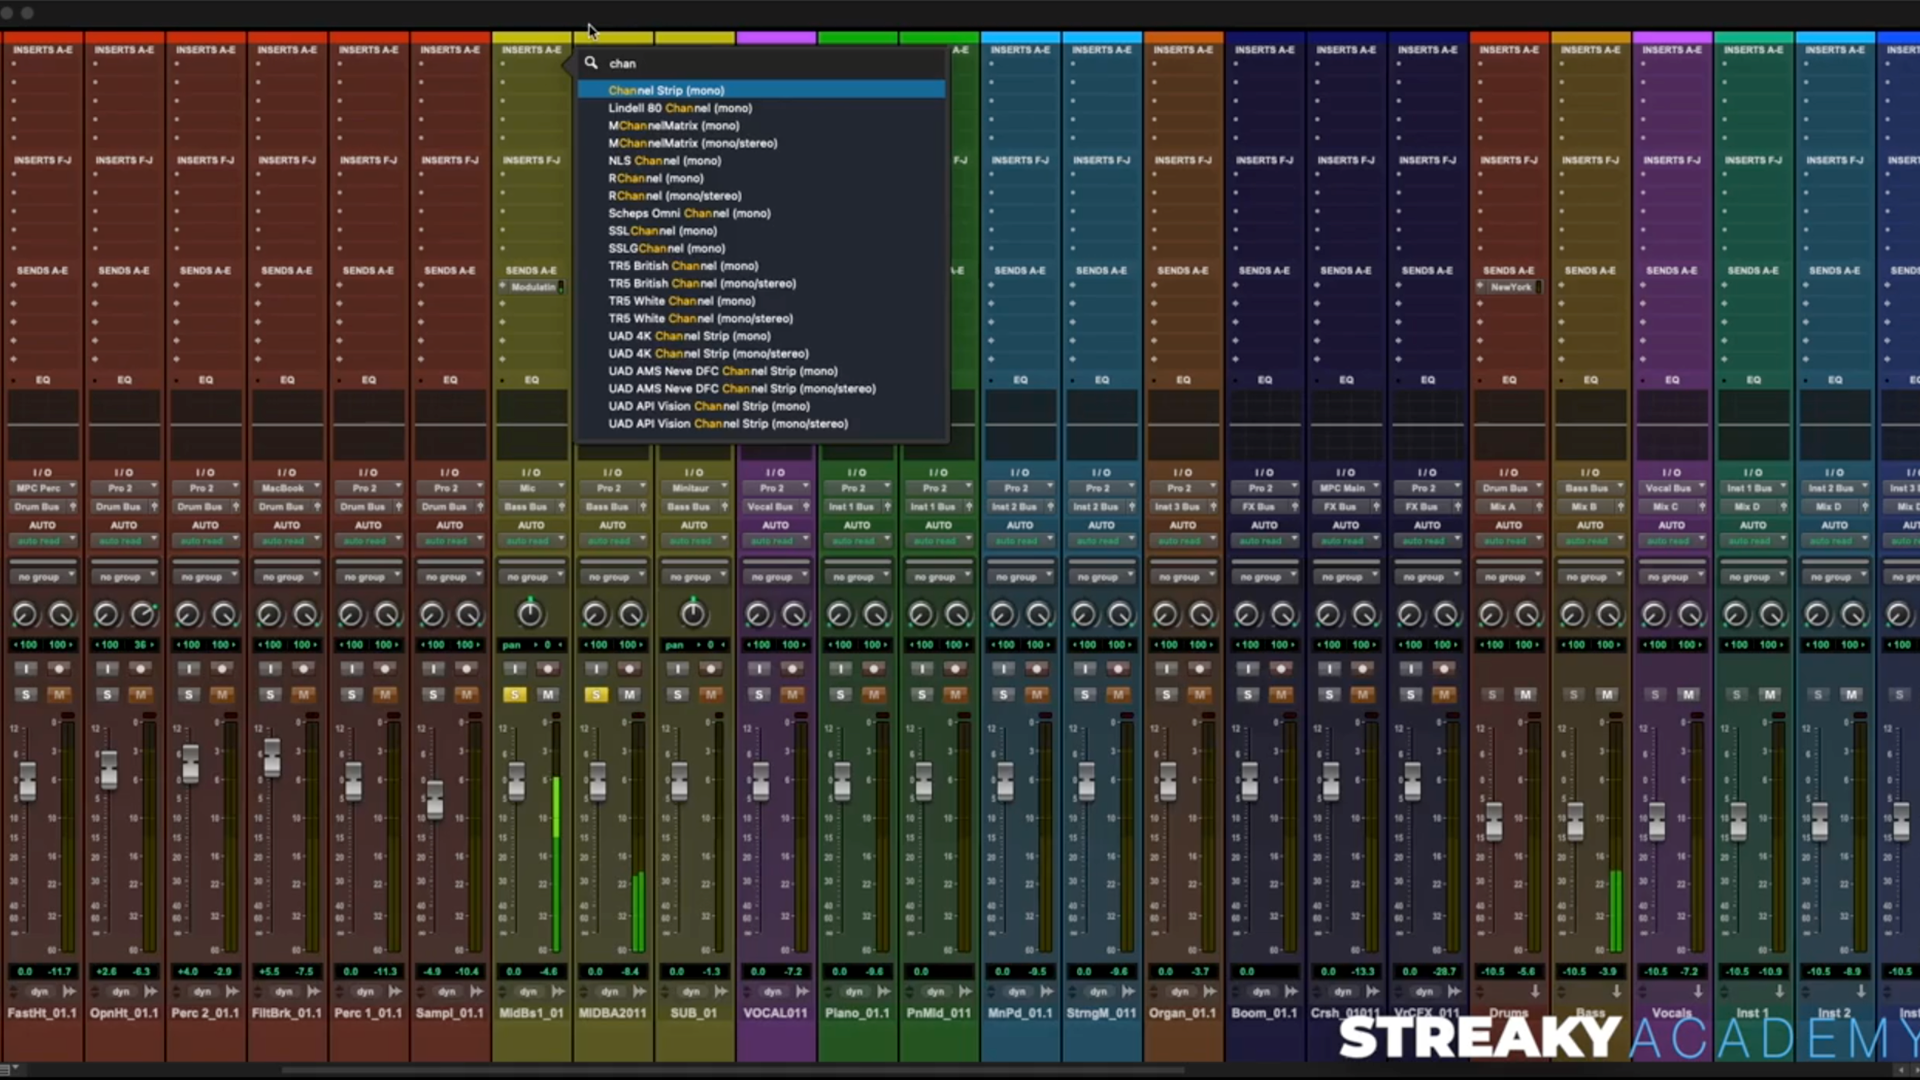Click the search magnifier icon in plugin list
The width and height of the screenshot is (1920, 1080).
[591, 63]
